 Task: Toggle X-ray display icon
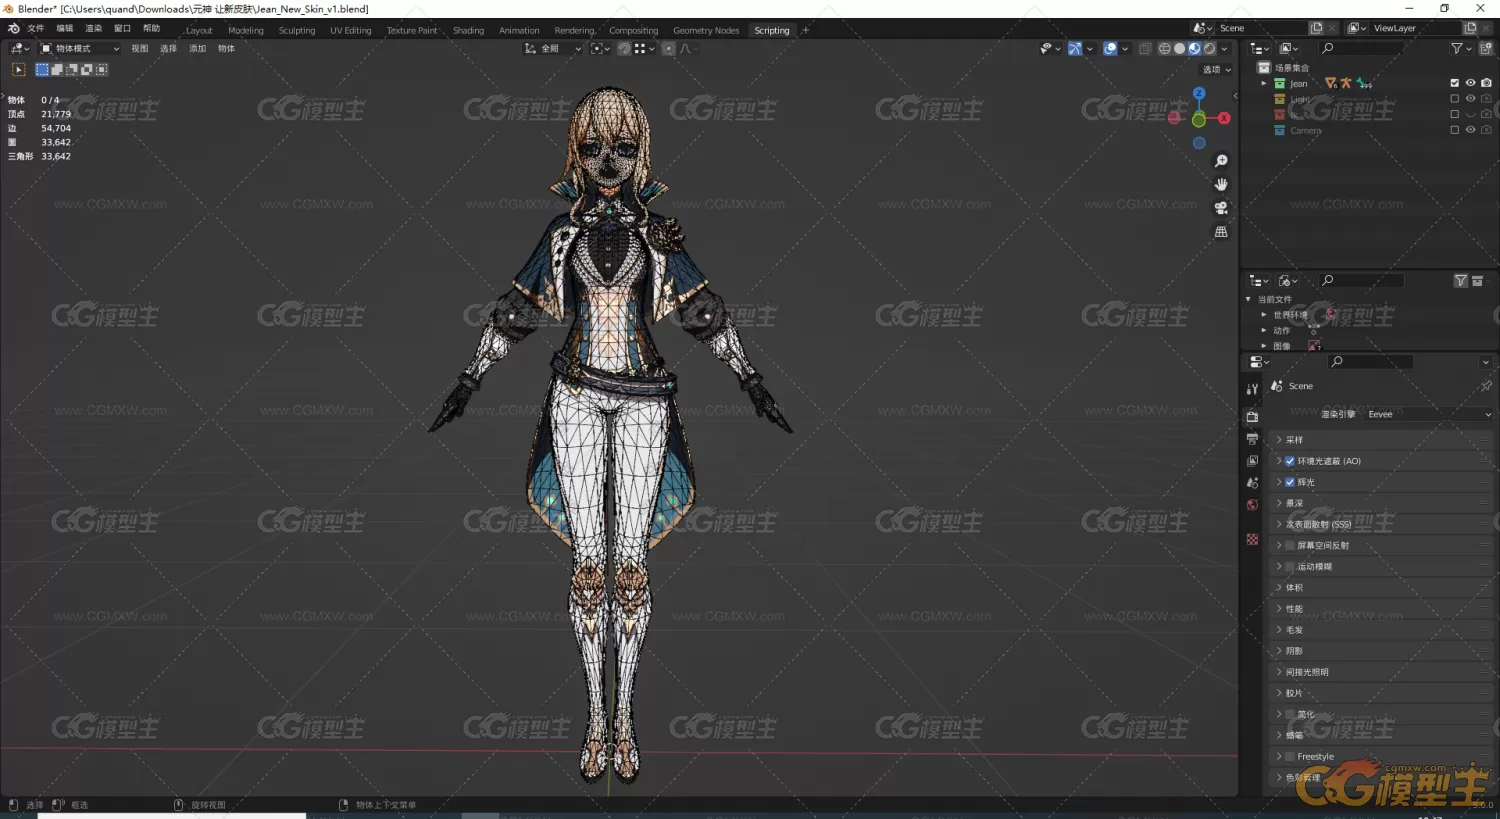click(1145, 48)
